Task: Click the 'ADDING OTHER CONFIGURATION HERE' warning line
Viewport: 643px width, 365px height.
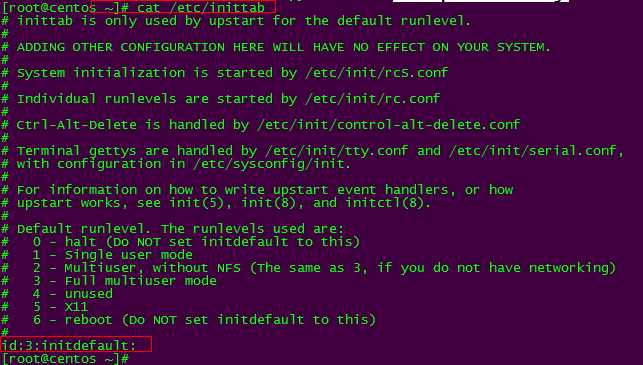Action: pos(283,47)
